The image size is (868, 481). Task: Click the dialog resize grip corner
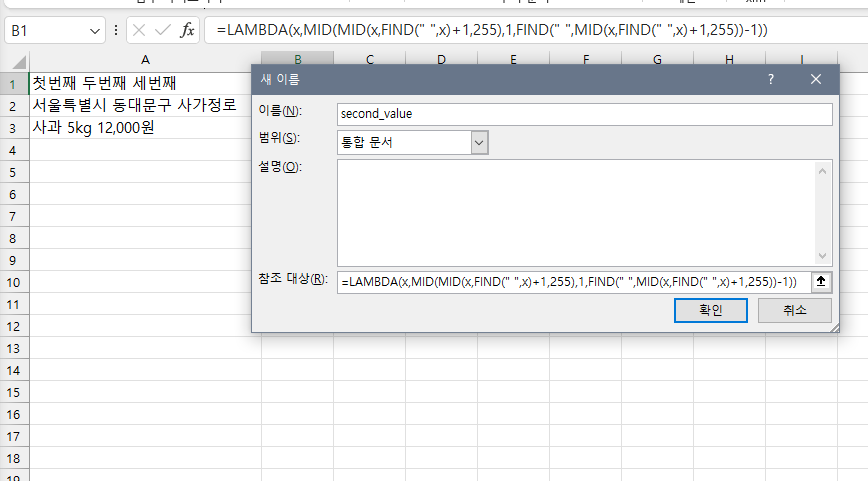[835, 328]
